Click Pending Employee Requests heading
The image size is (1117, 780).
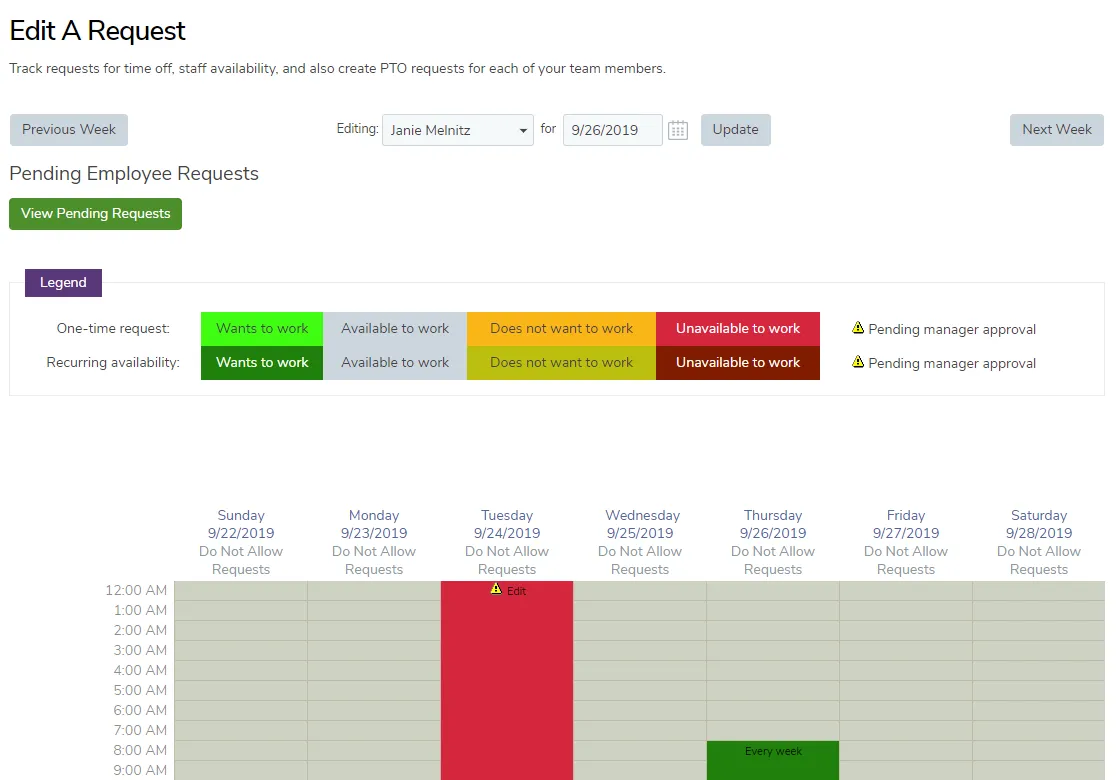point(134,174)
